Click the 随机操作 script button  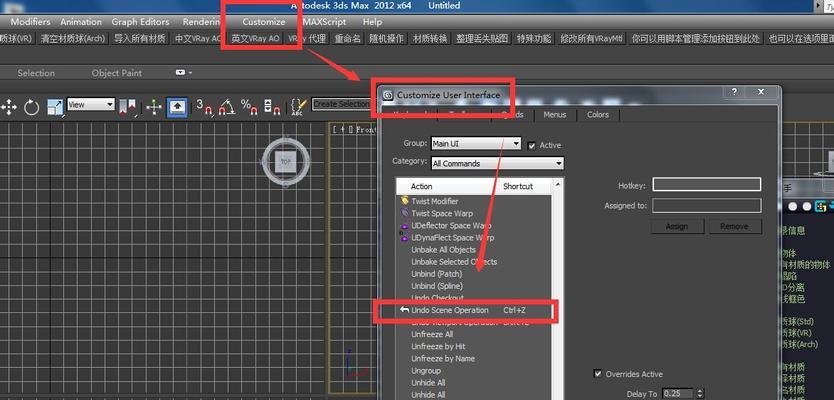pos(387,39)
